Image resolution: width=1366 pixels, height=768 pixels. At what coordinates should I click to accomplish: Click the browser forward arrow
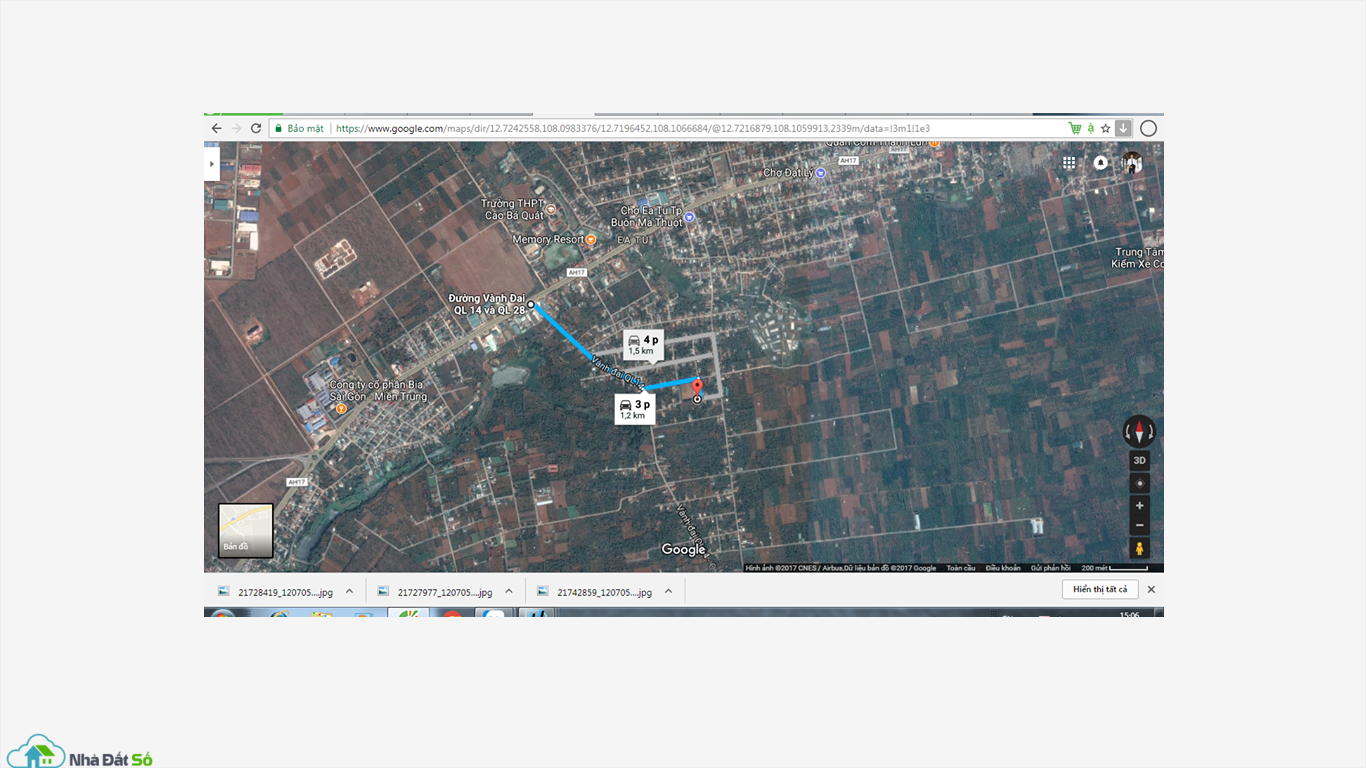pos(236,128)
